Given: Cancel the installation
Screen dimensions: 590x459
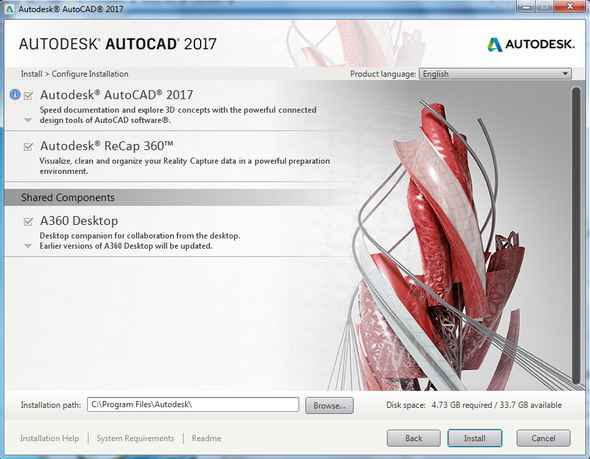Looking at the screenshot, I should [x=543, y=438].
